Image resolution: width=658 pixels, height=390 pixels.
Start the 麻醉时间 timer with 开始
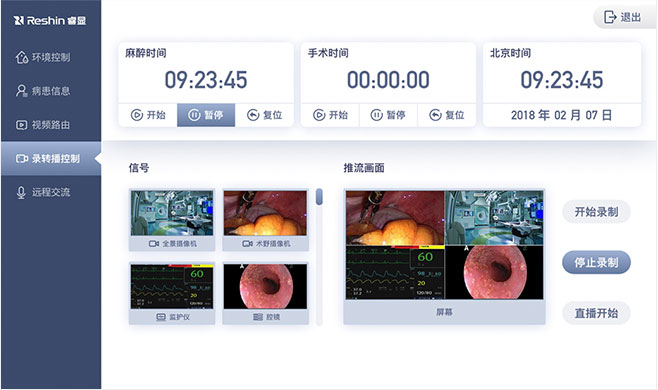click(x=148, y=115)
